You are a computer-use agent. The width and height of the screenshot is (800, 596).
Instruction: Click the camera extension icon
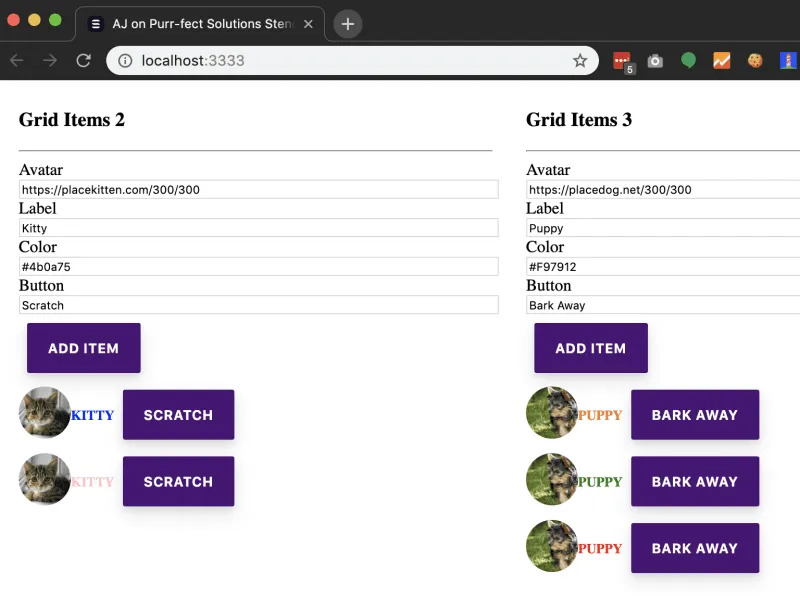[x=655, y=61]
